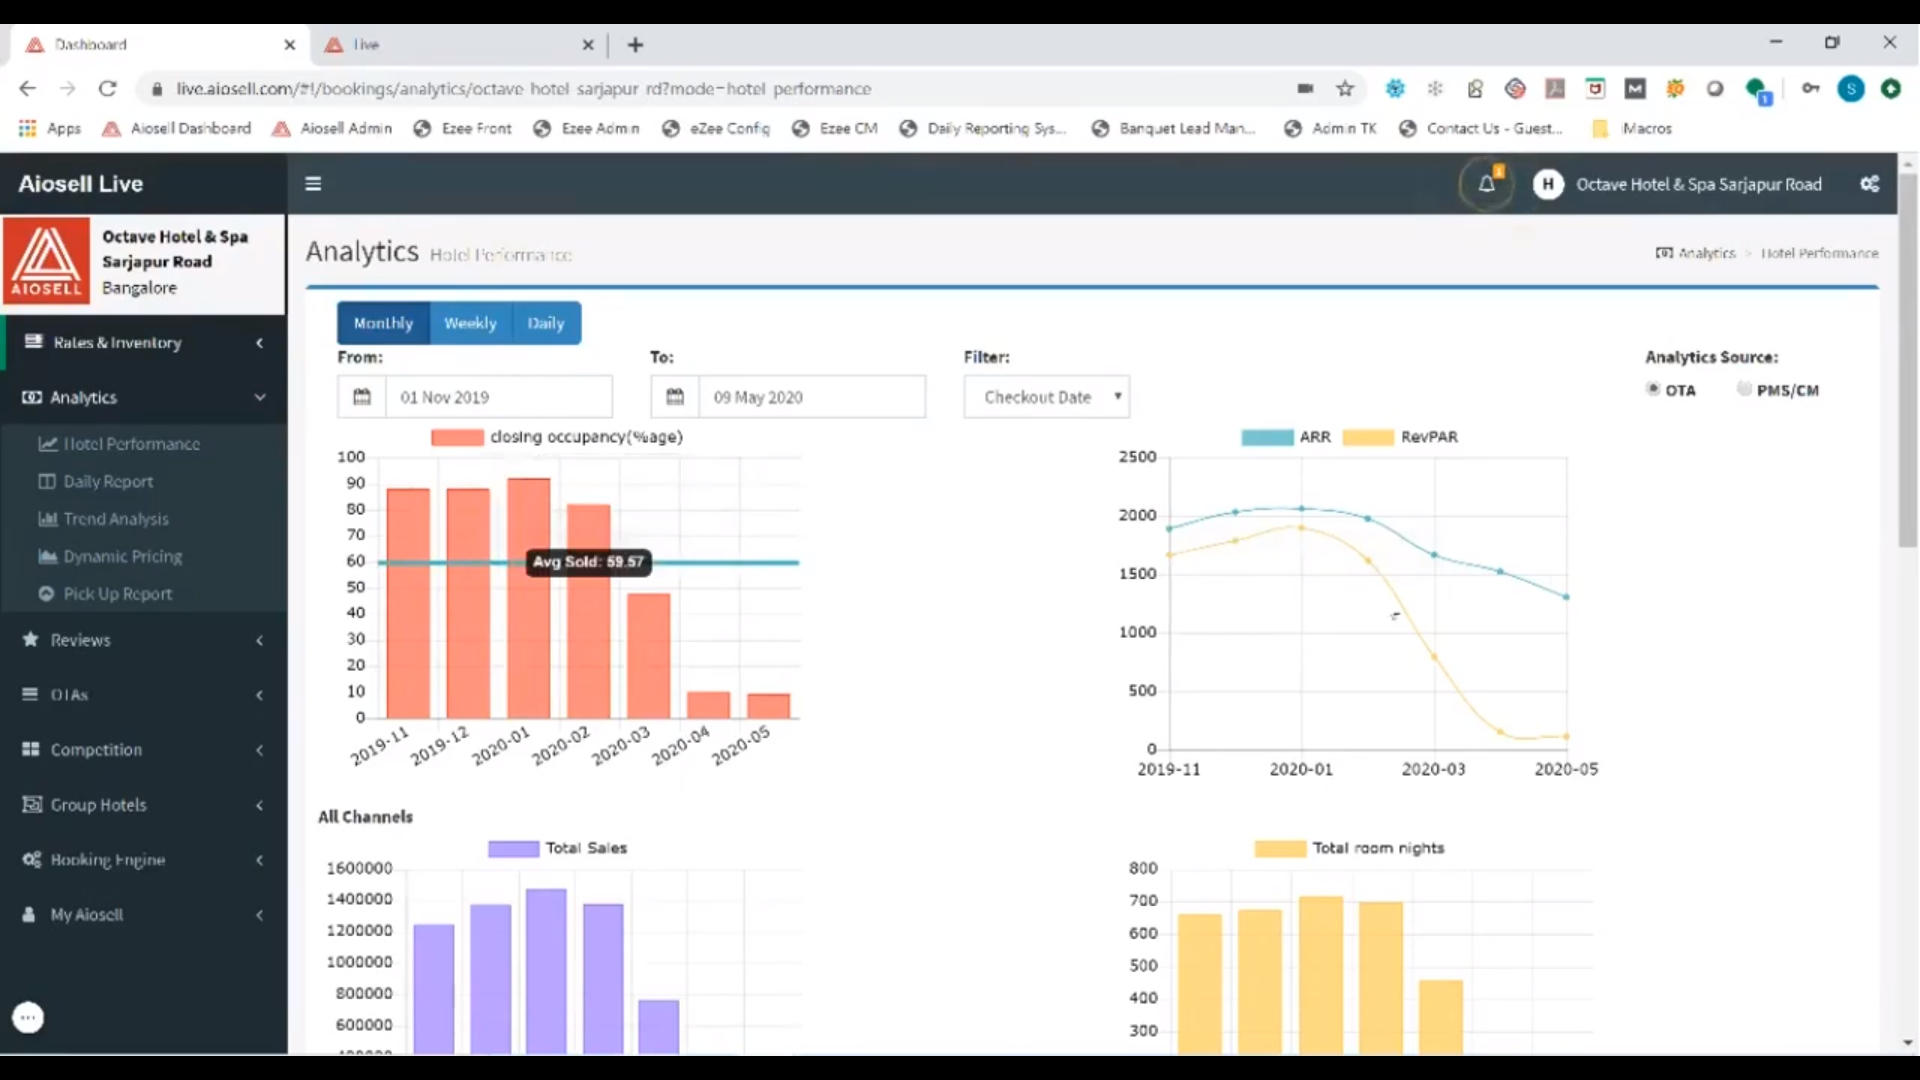
Task: Toggle closing occupancy legend swatch
Action: [x=457, y=437]
